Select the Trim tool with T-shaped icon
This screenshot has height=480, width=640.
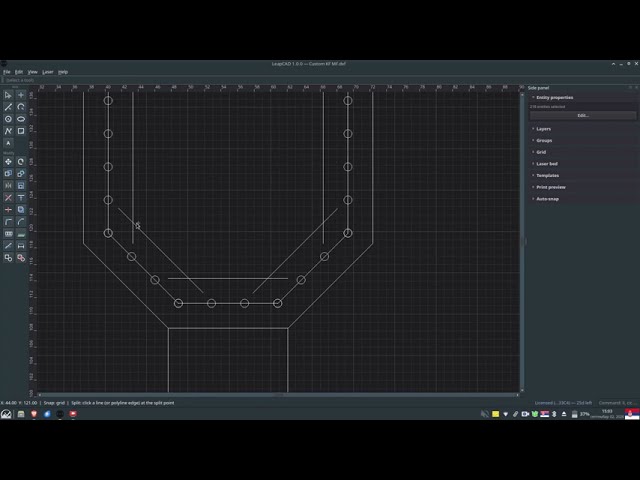21,198
